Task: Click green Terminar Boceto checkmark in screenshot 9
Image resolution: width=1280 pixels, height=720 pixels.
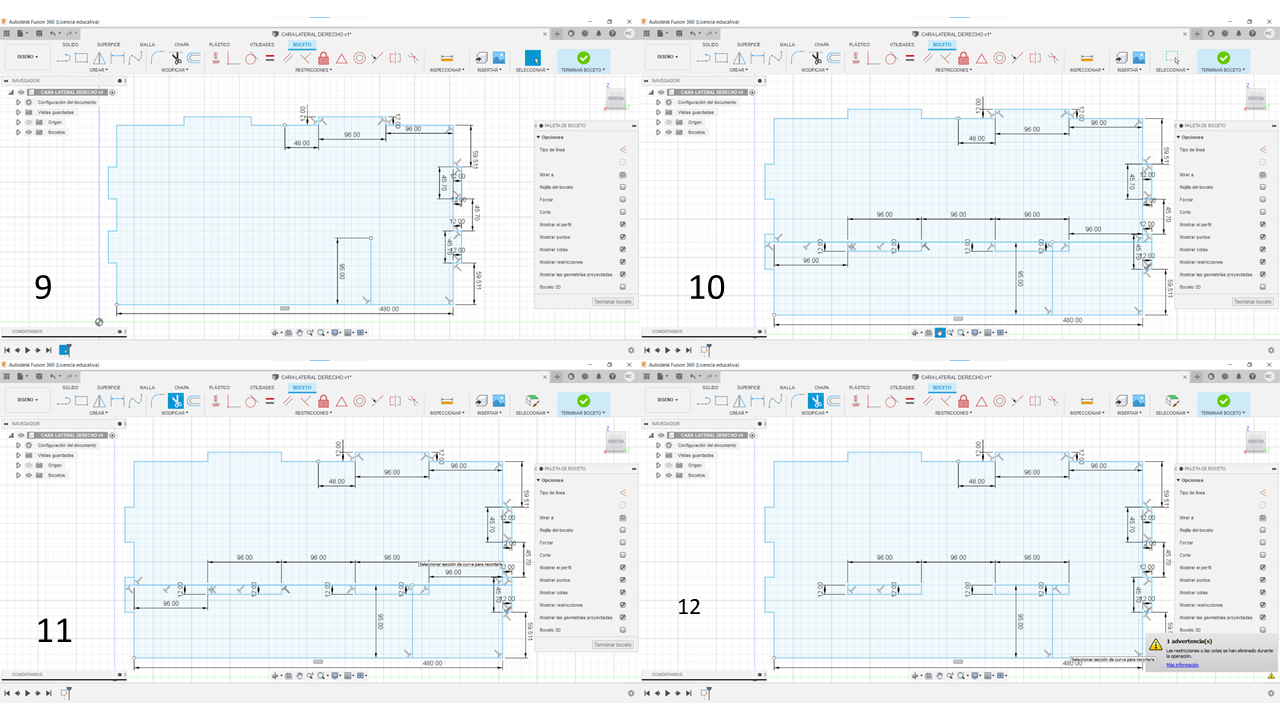Action: click(x=583, y=58)
